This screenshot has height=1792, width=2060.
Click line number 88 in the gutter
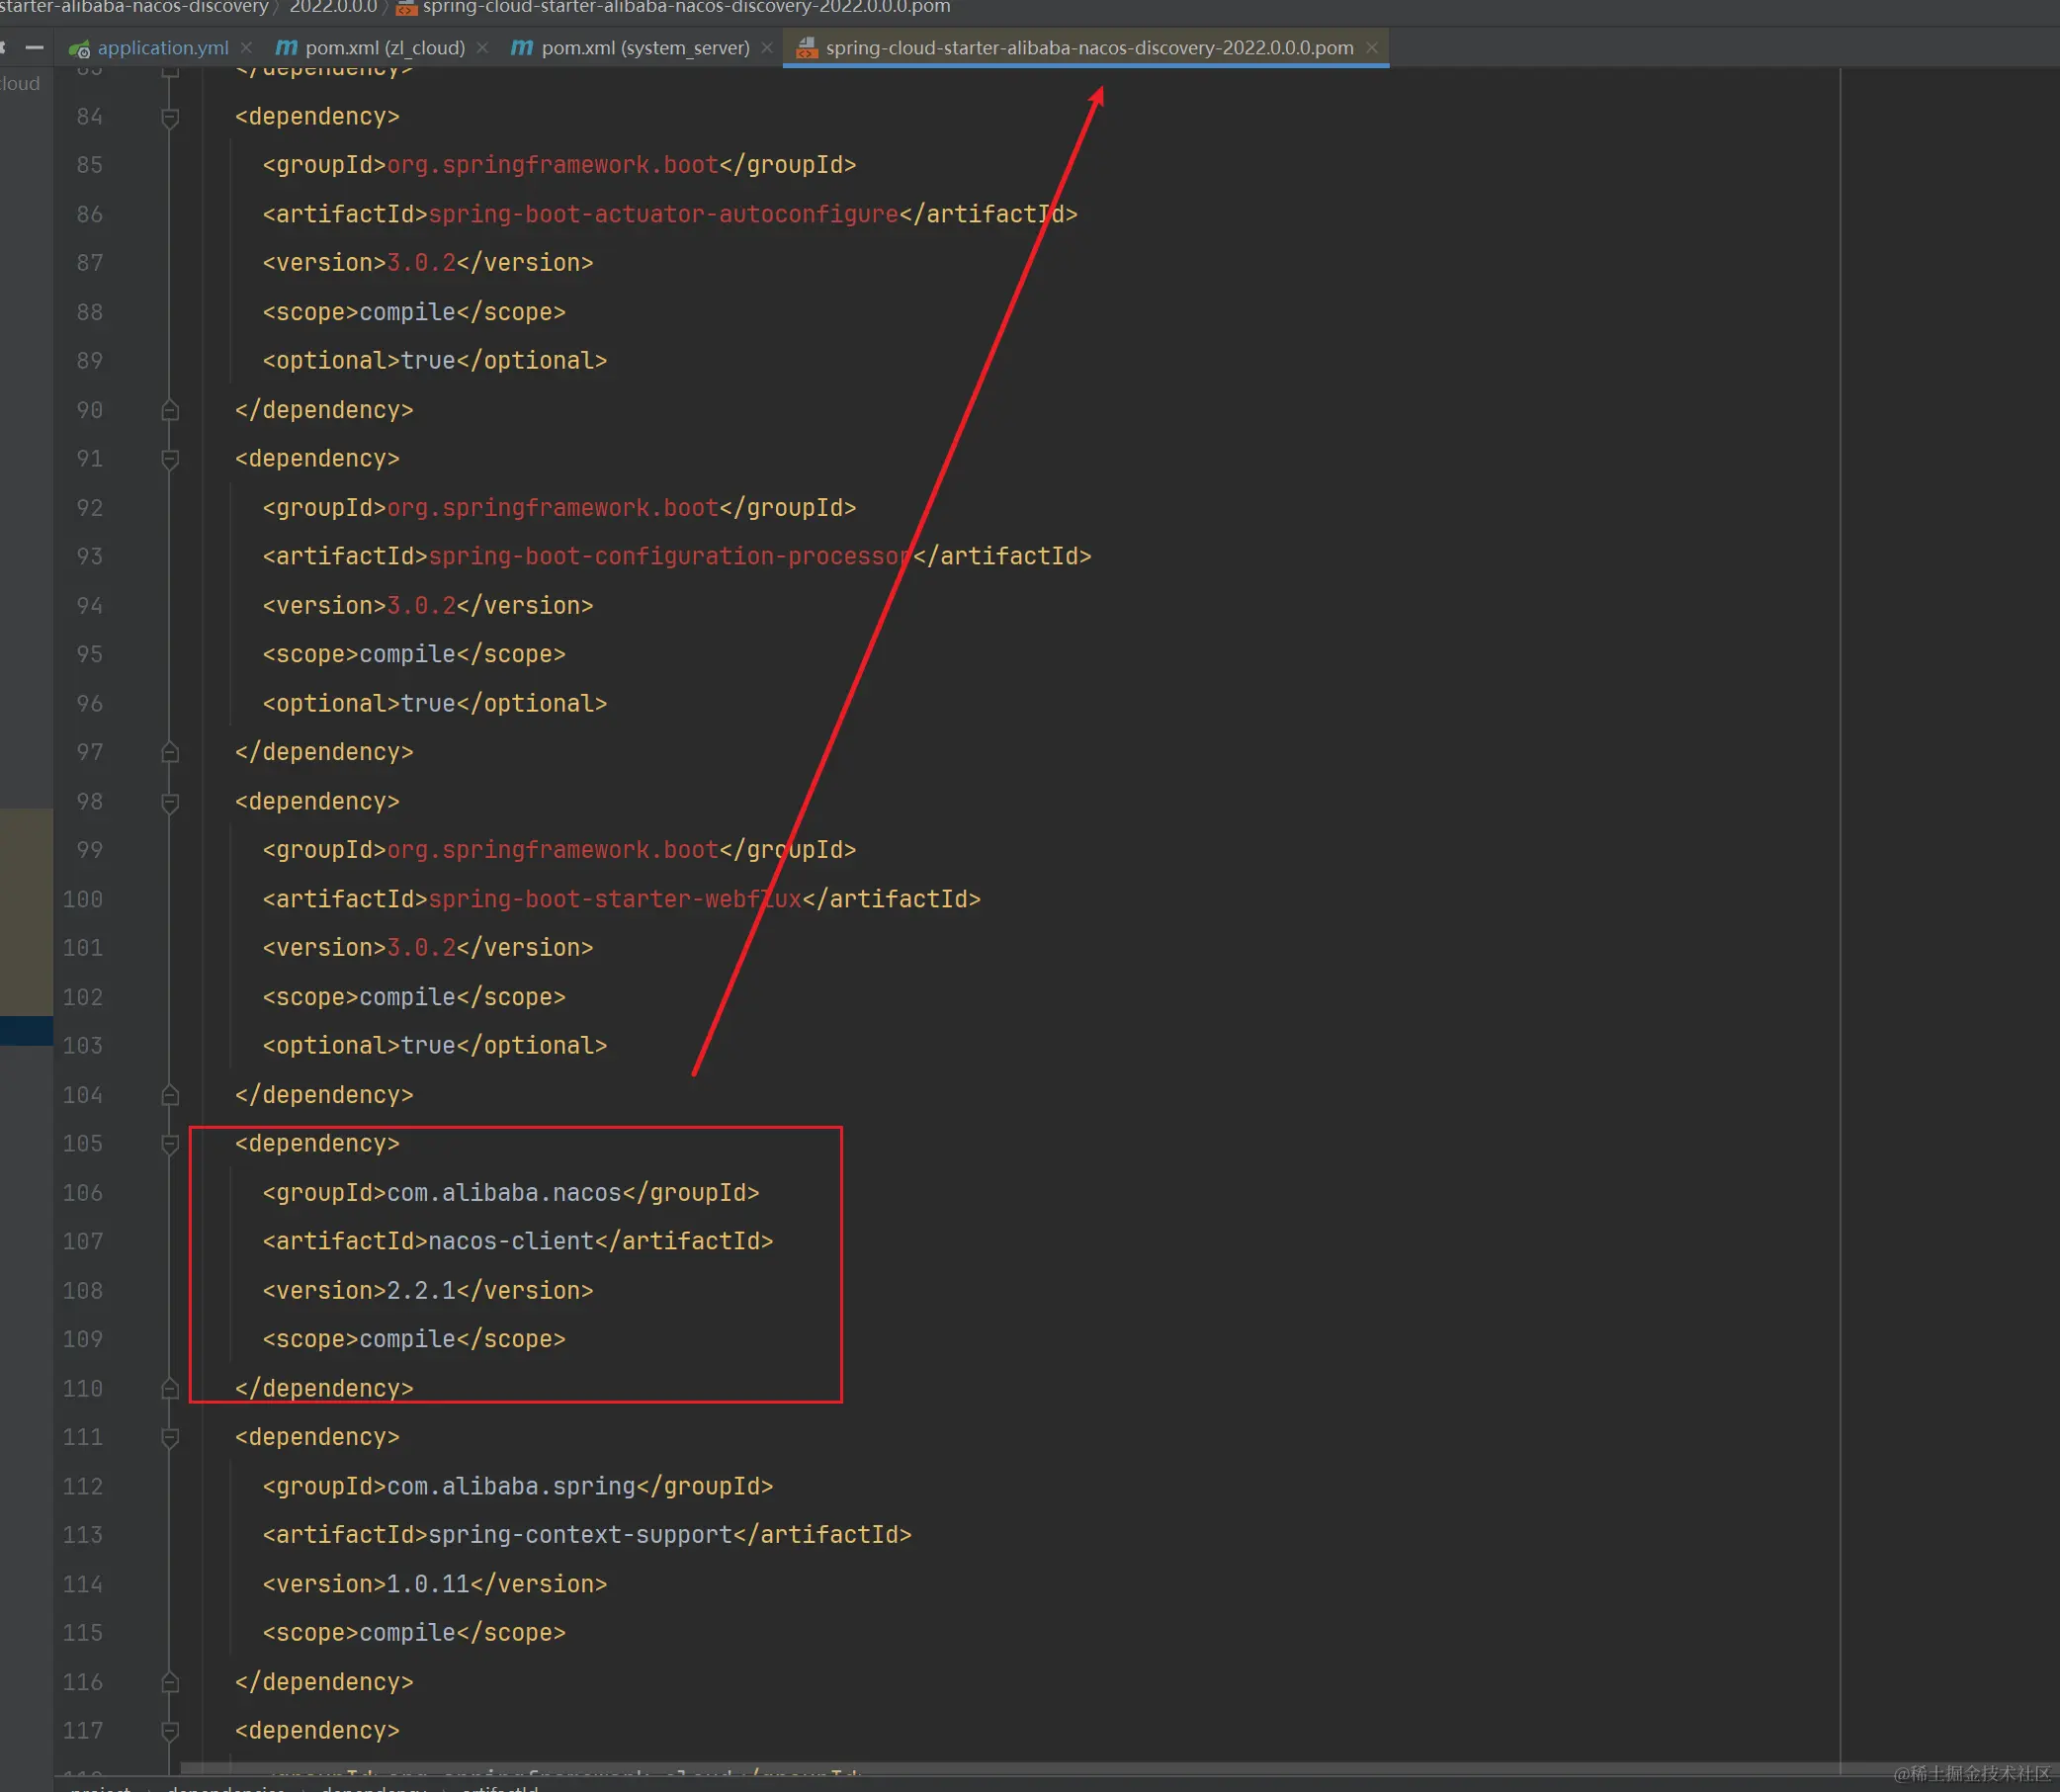tap(90, 312)
